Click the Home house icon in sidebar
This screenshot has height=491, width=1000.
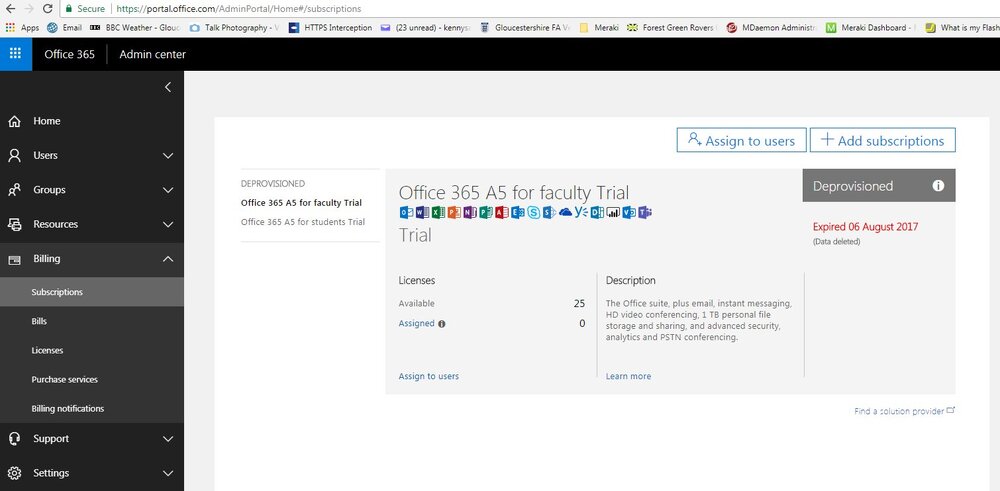pyautogui.click(x=15, y=121)
